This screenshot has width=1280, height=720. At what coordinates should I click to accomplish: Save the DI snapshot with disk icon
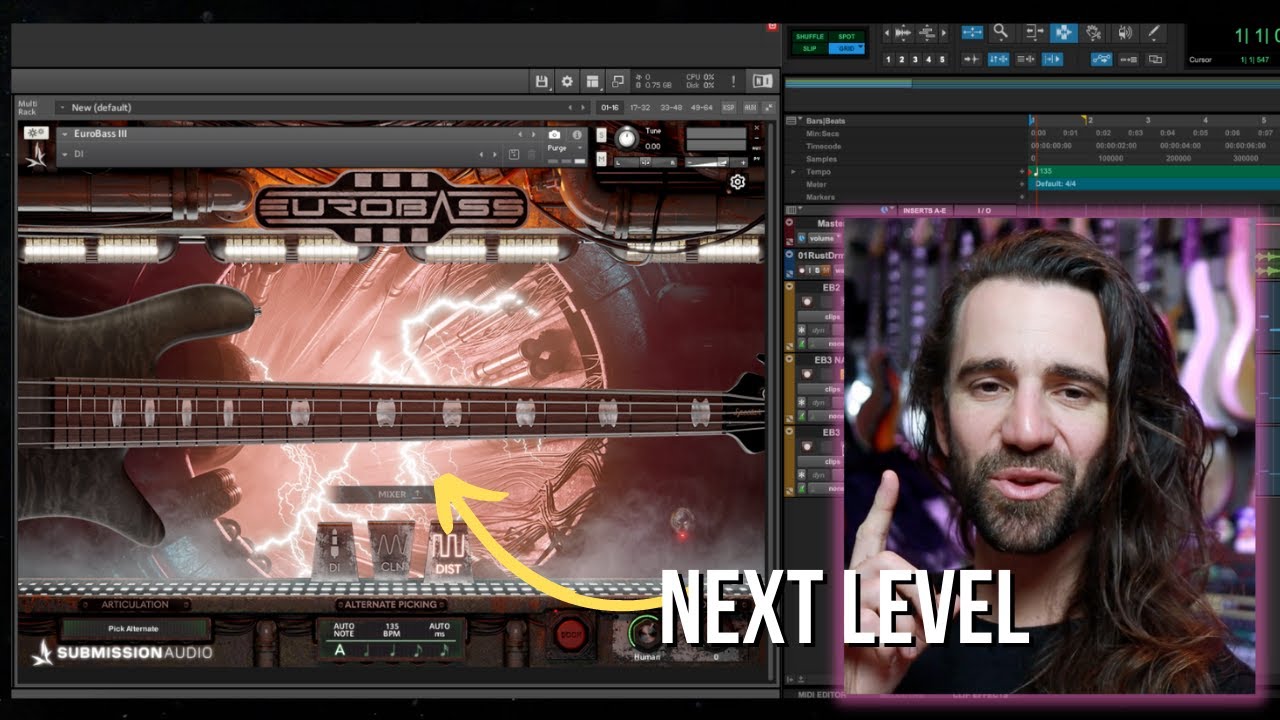tap(514, 154)
